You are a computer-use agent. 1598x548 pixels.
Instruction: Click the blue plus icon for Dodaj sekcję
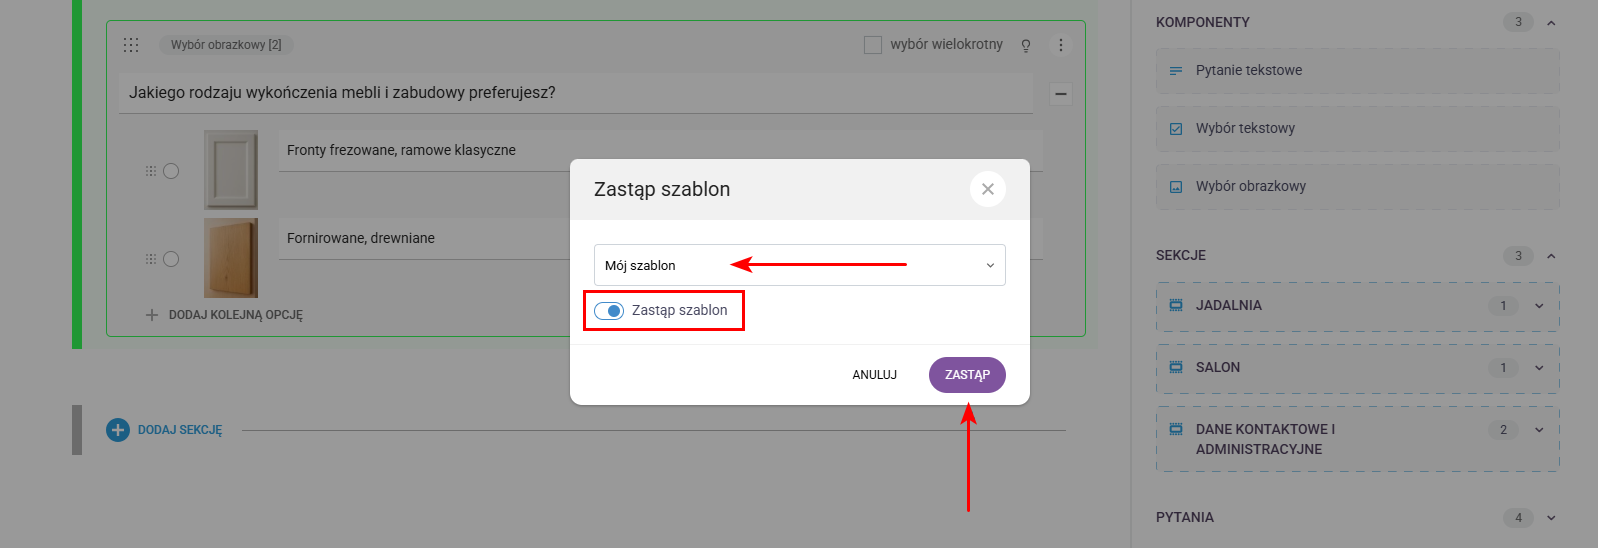click(118, 430)
